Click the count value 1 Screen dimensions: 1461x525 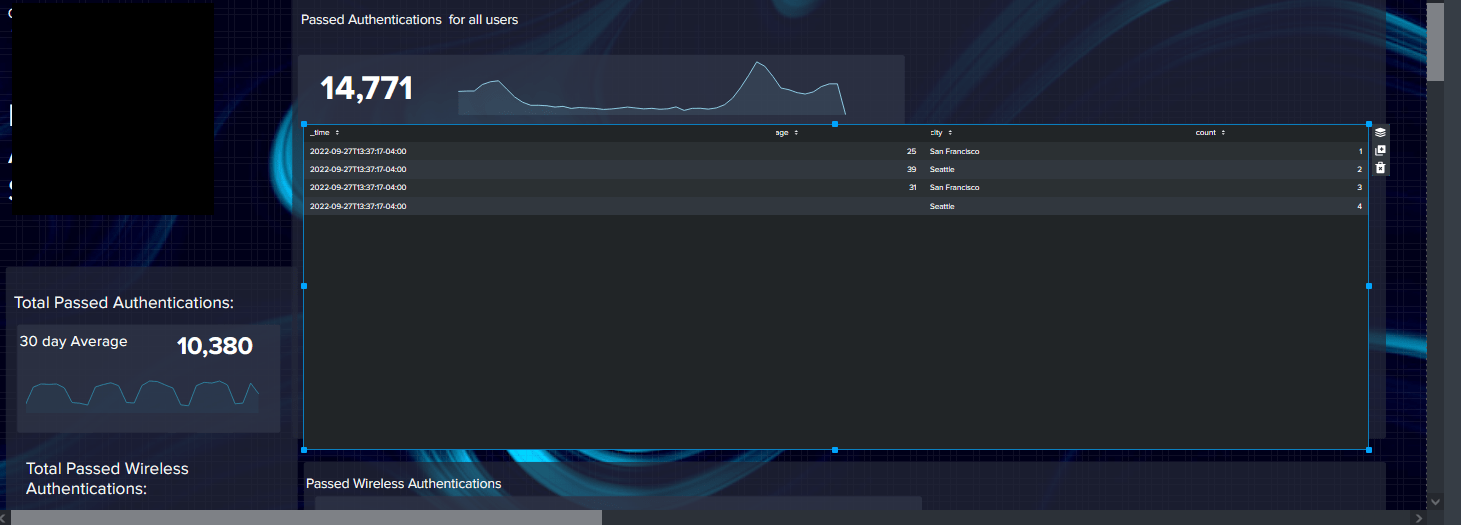pos(1360,152)
